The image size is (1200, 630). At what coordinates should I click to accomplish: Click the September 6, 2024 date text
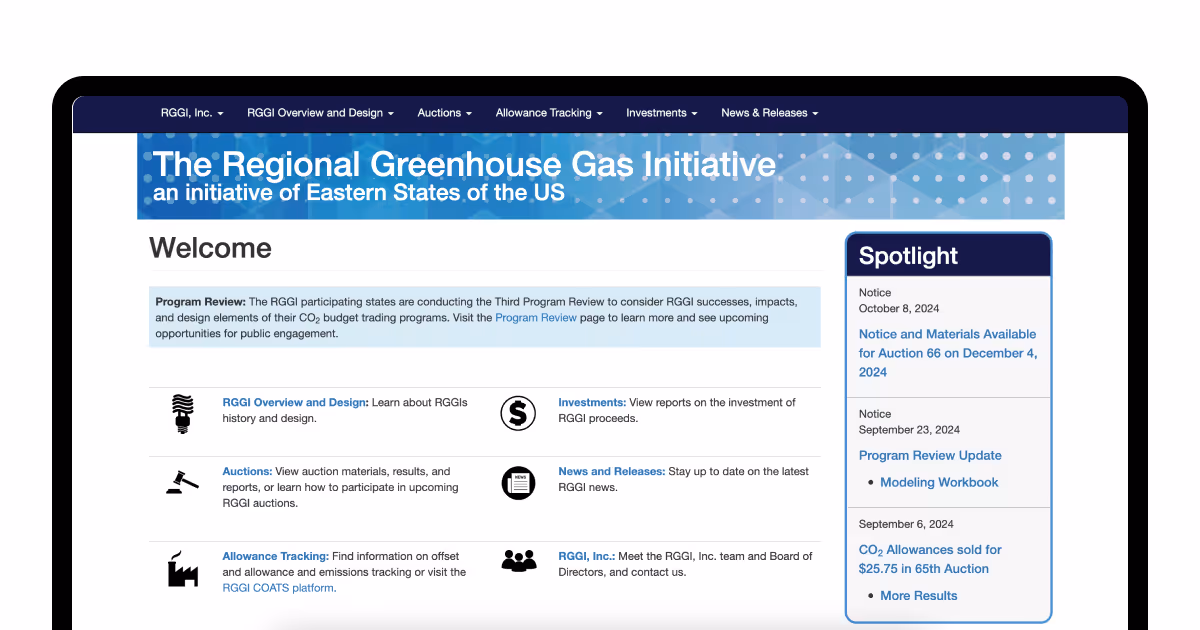[906, 523]
